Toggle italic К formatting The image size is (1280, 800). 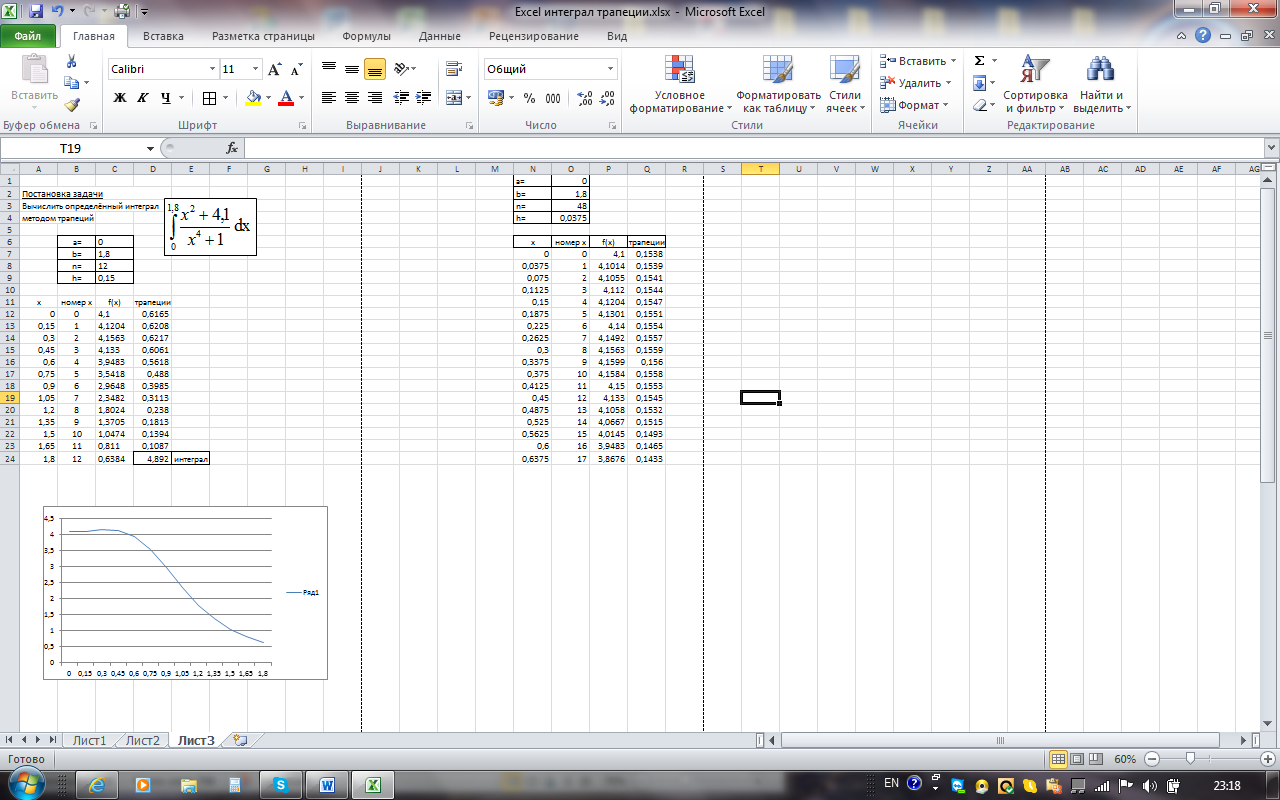click(142, 98)
